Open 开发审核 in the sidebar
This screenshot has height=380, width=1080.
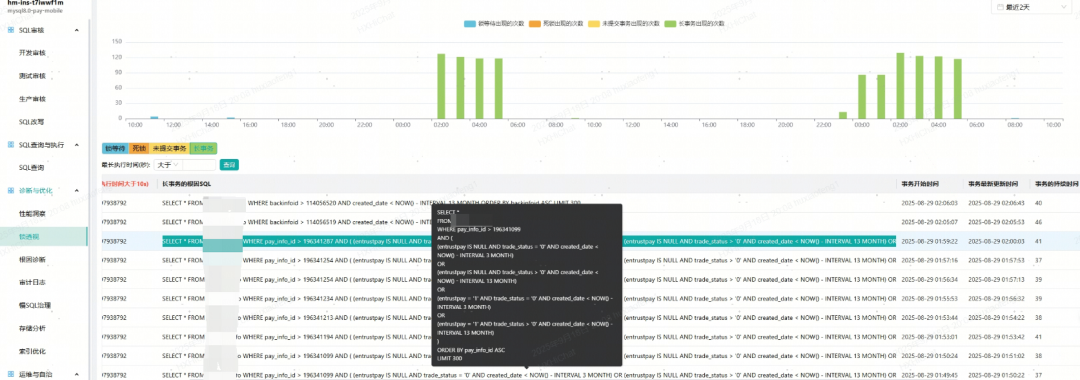(32, 53)
